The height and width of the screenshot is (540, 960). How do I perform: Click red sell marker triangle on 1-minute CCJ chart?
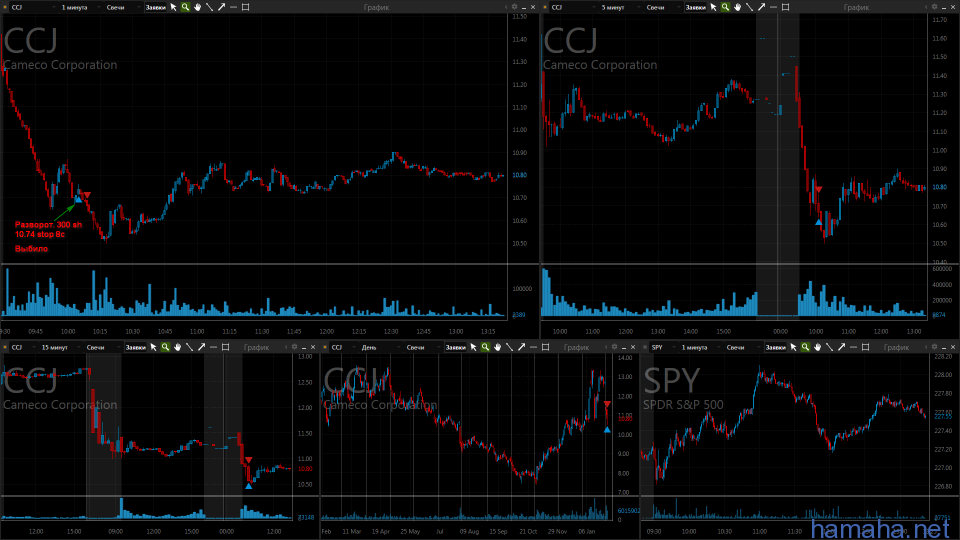click(87, 195)
